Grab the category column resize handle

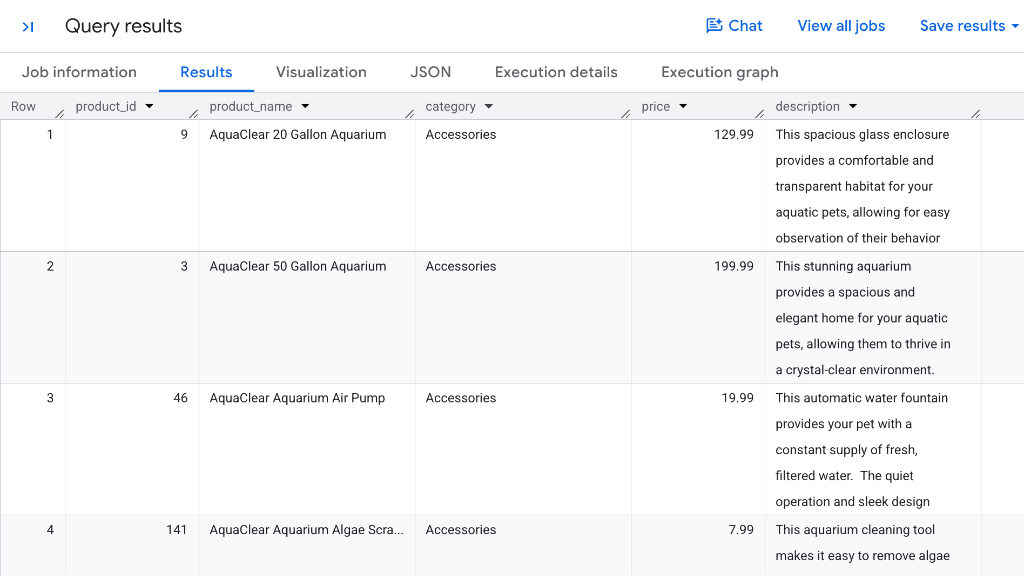pyautogui.click(x=625, y=114)
